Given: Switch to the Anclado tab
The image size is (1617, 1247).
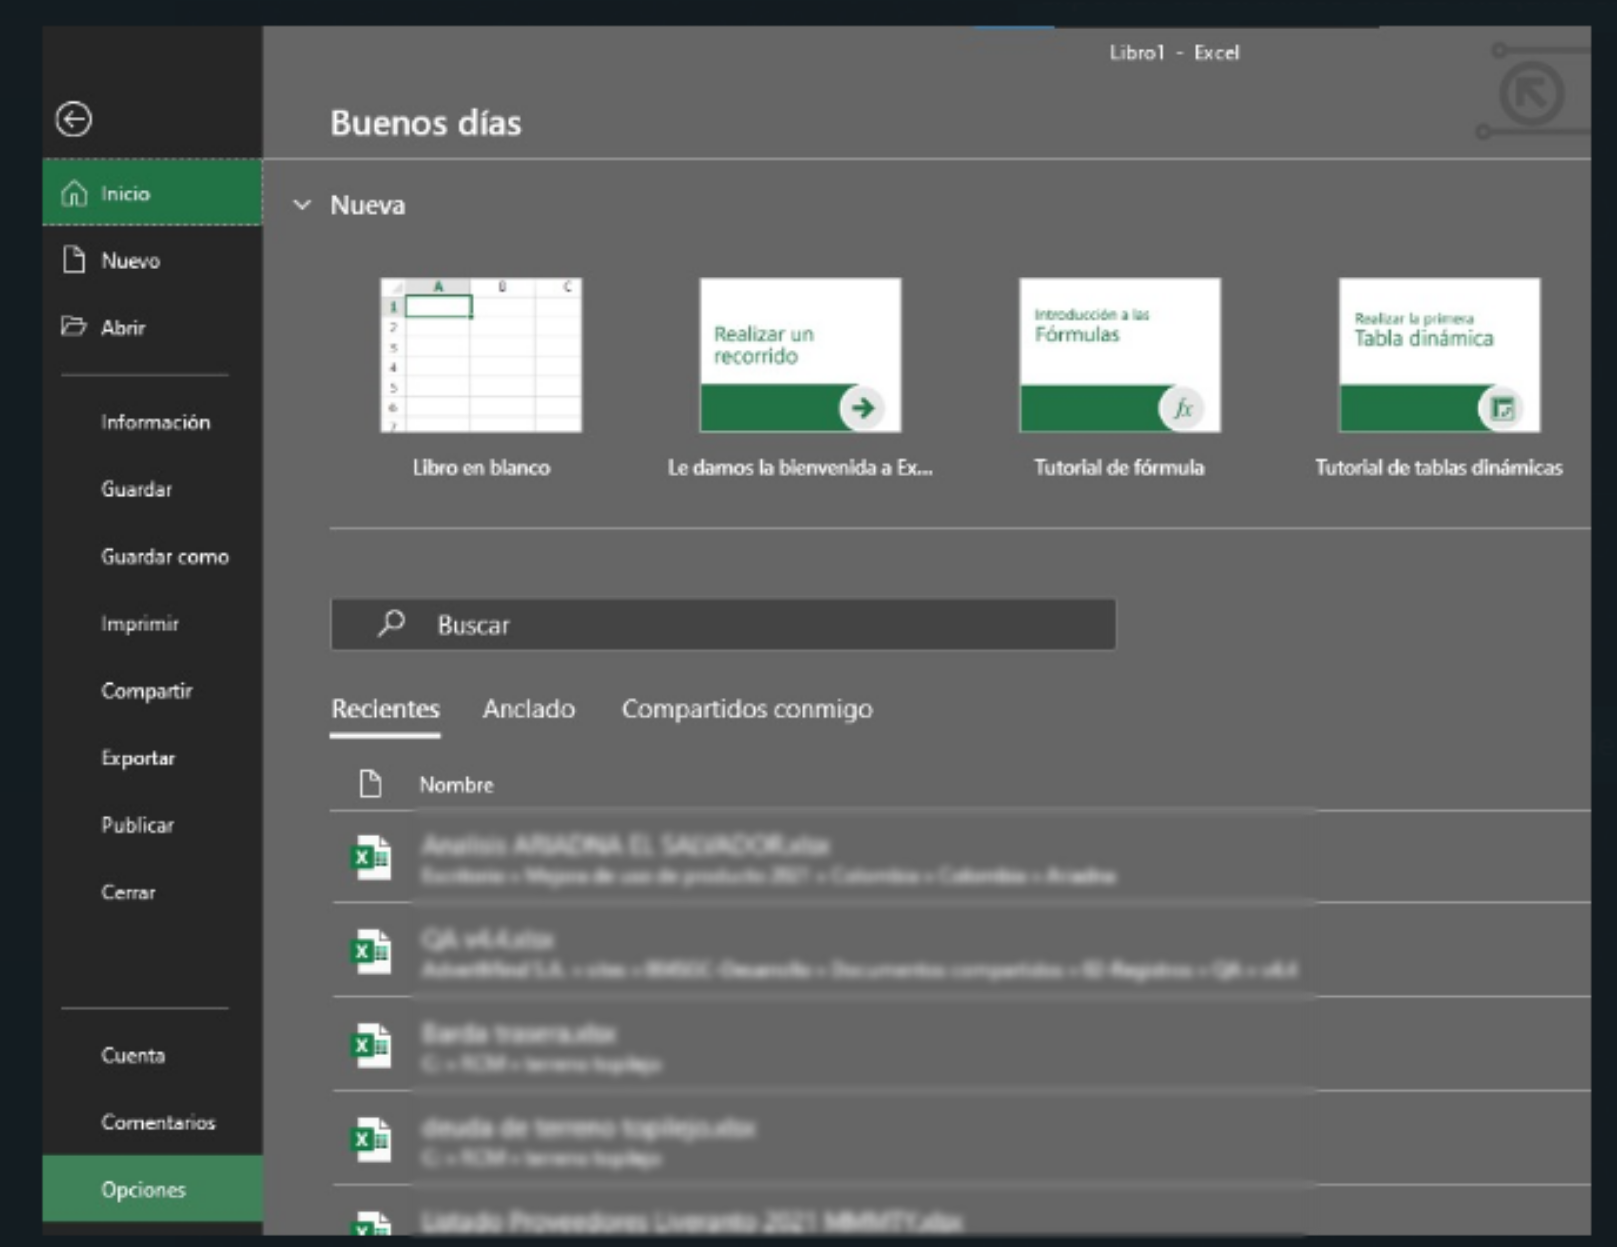Looking at the screenshot, I should click(529, 709).
